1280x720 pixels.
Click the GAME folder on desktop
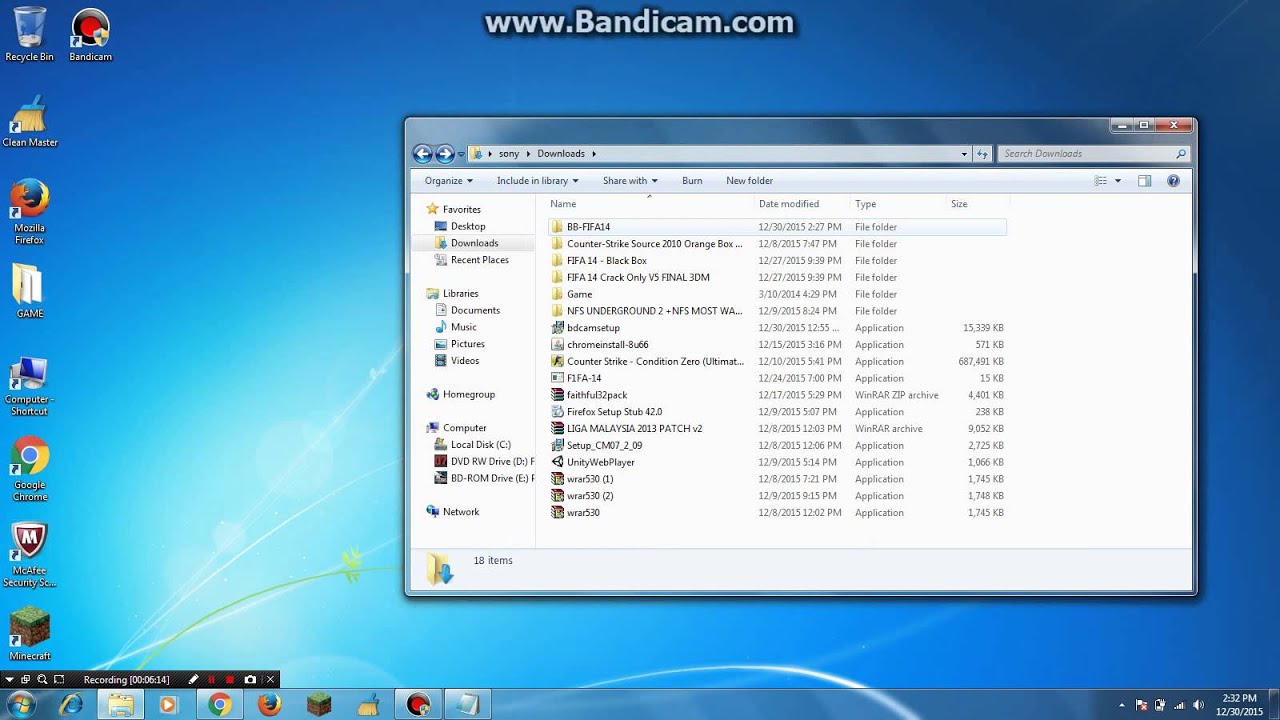click(29, 291)
